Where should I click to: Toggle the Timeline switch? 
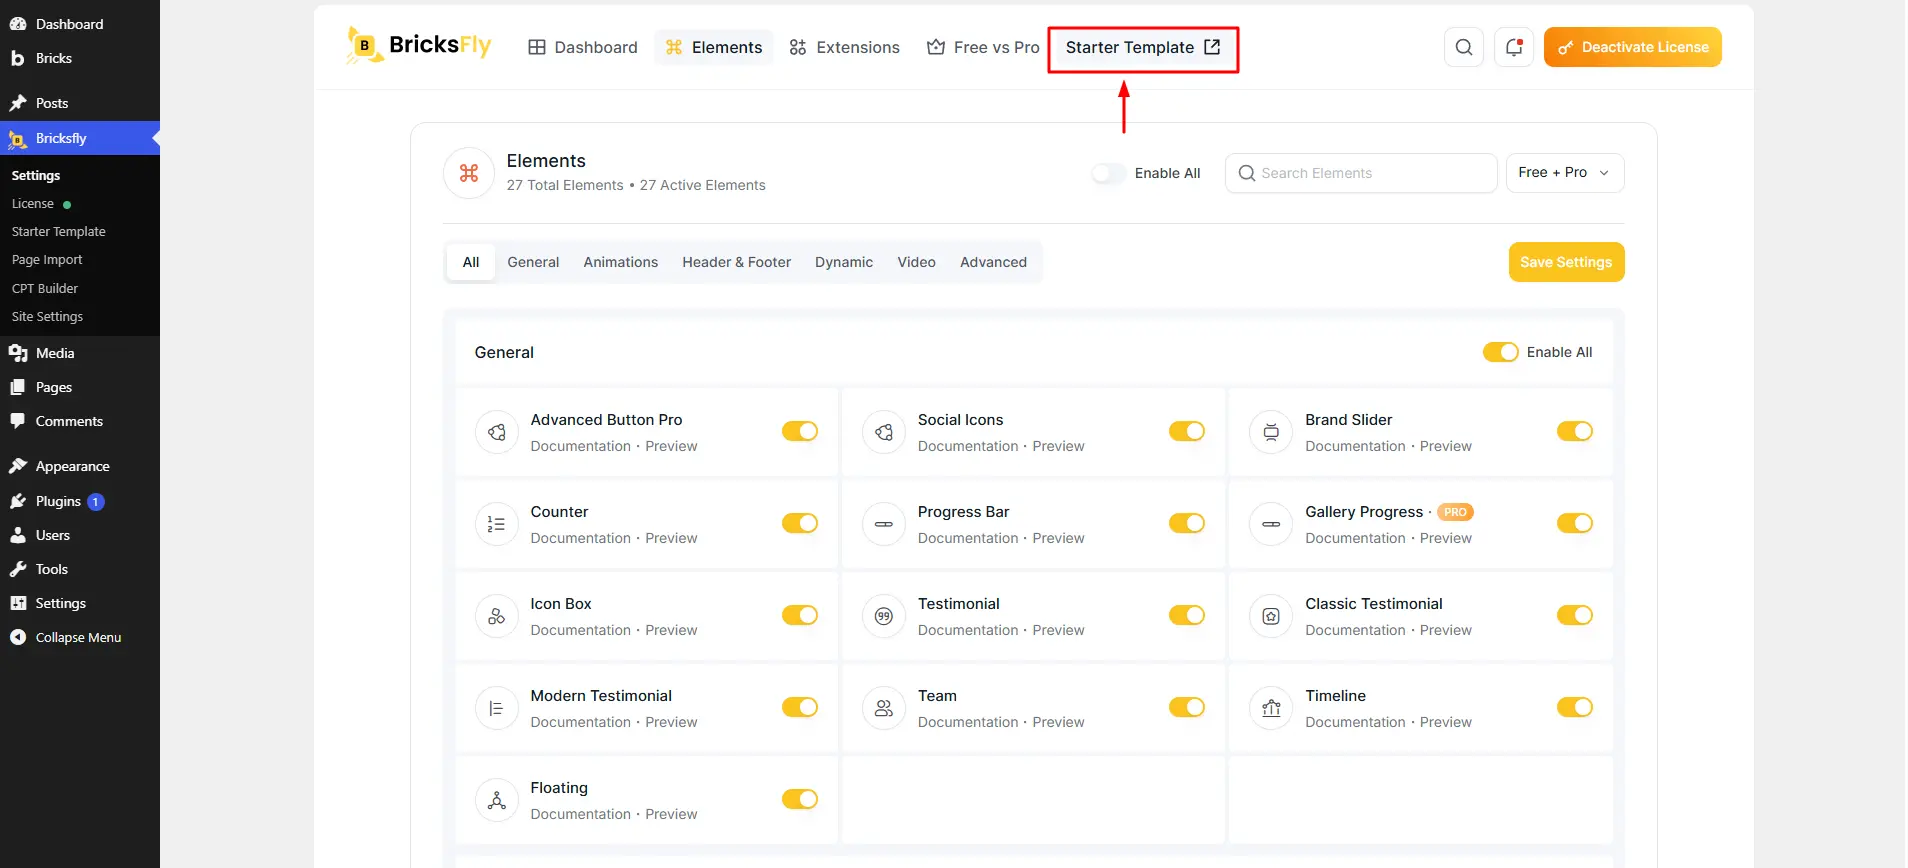click(1575, 707)
